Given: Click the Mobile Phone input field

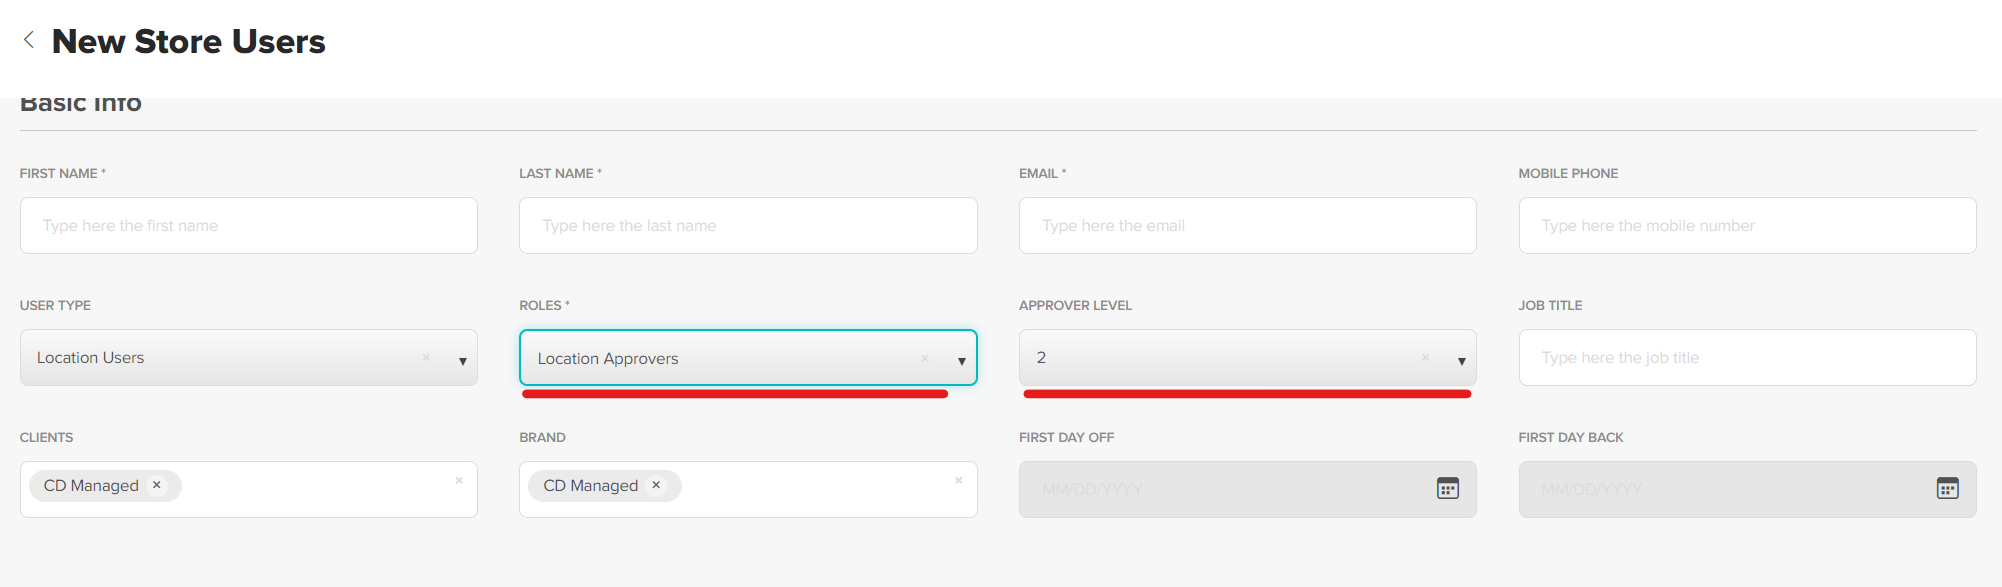Looking at the screenshot, I should (1746, 226).
